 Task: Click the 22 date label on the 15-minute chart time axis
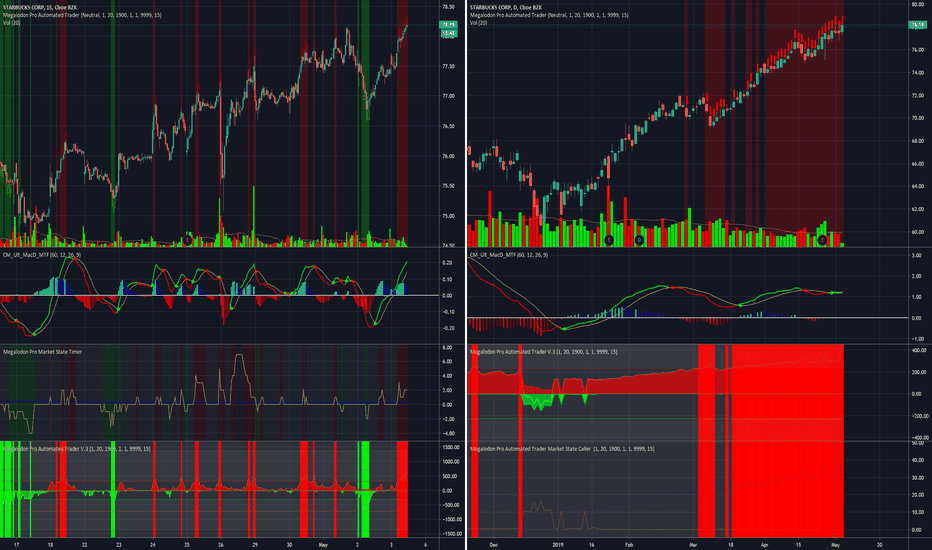pyautogui.click(x=84, y=545)
